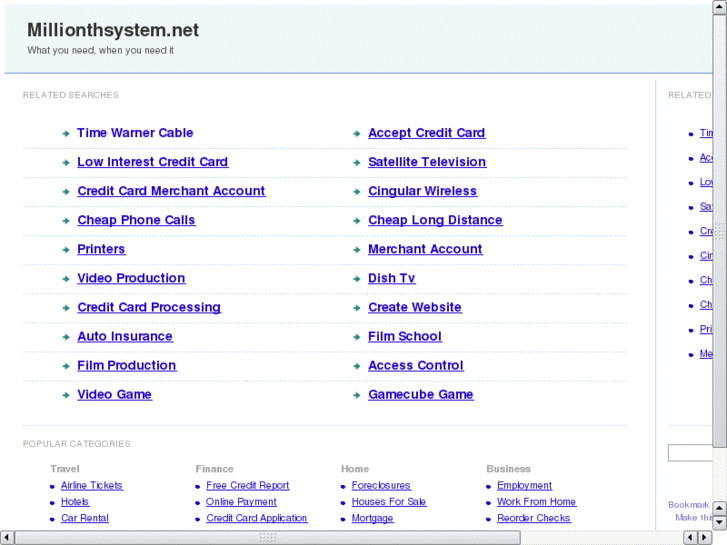The image size is (727, 545).
Task: Click horizontal scrollbar left arrow at far left
Action: 7,538
